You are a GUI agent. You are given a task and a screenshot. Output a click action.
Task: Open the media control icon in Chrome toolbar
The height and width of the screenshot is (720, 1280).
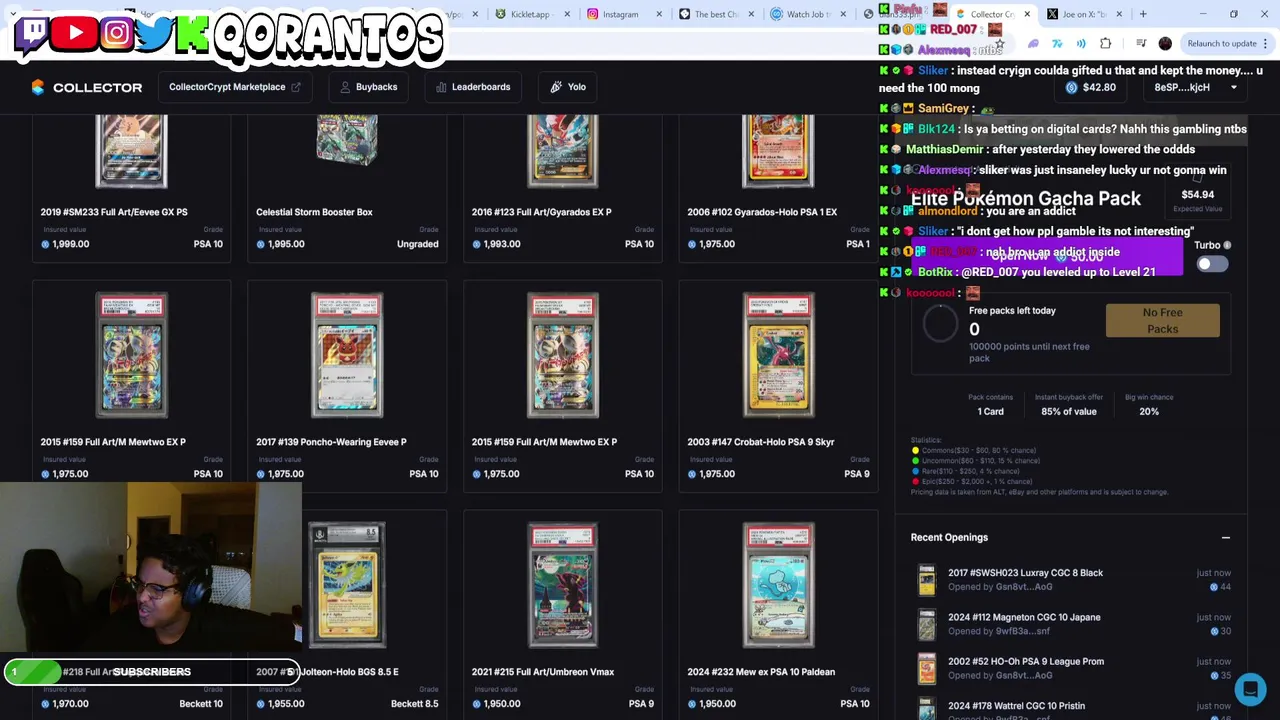point(1140,43)
